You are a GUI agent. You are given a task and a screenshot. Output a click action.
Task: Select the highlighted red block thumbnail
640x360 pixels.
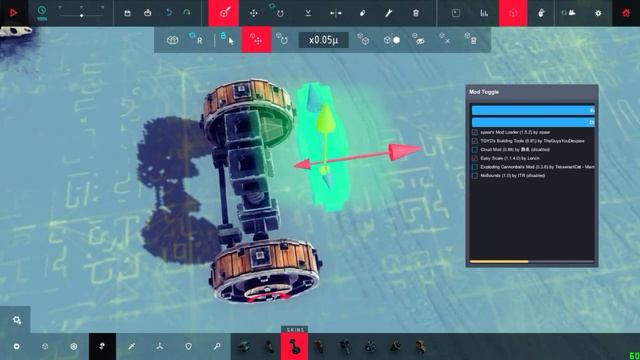294,347
